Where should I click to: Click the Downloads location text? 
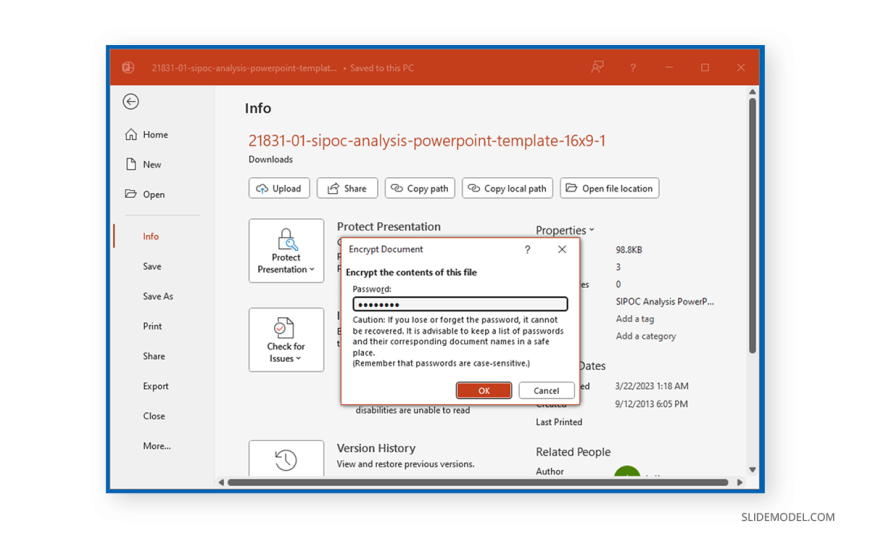pyautogui.click(x=270, y=159)
